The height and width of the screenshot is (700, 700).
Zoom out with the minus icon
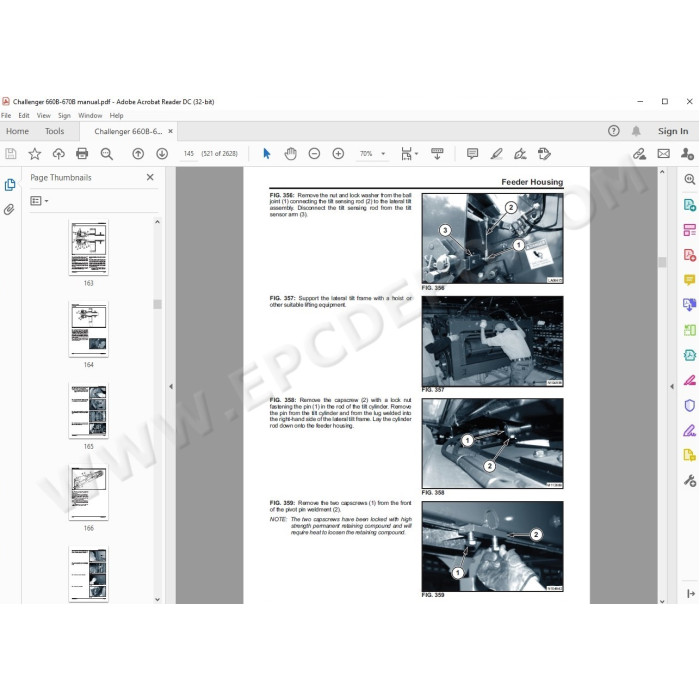(314, 153)
